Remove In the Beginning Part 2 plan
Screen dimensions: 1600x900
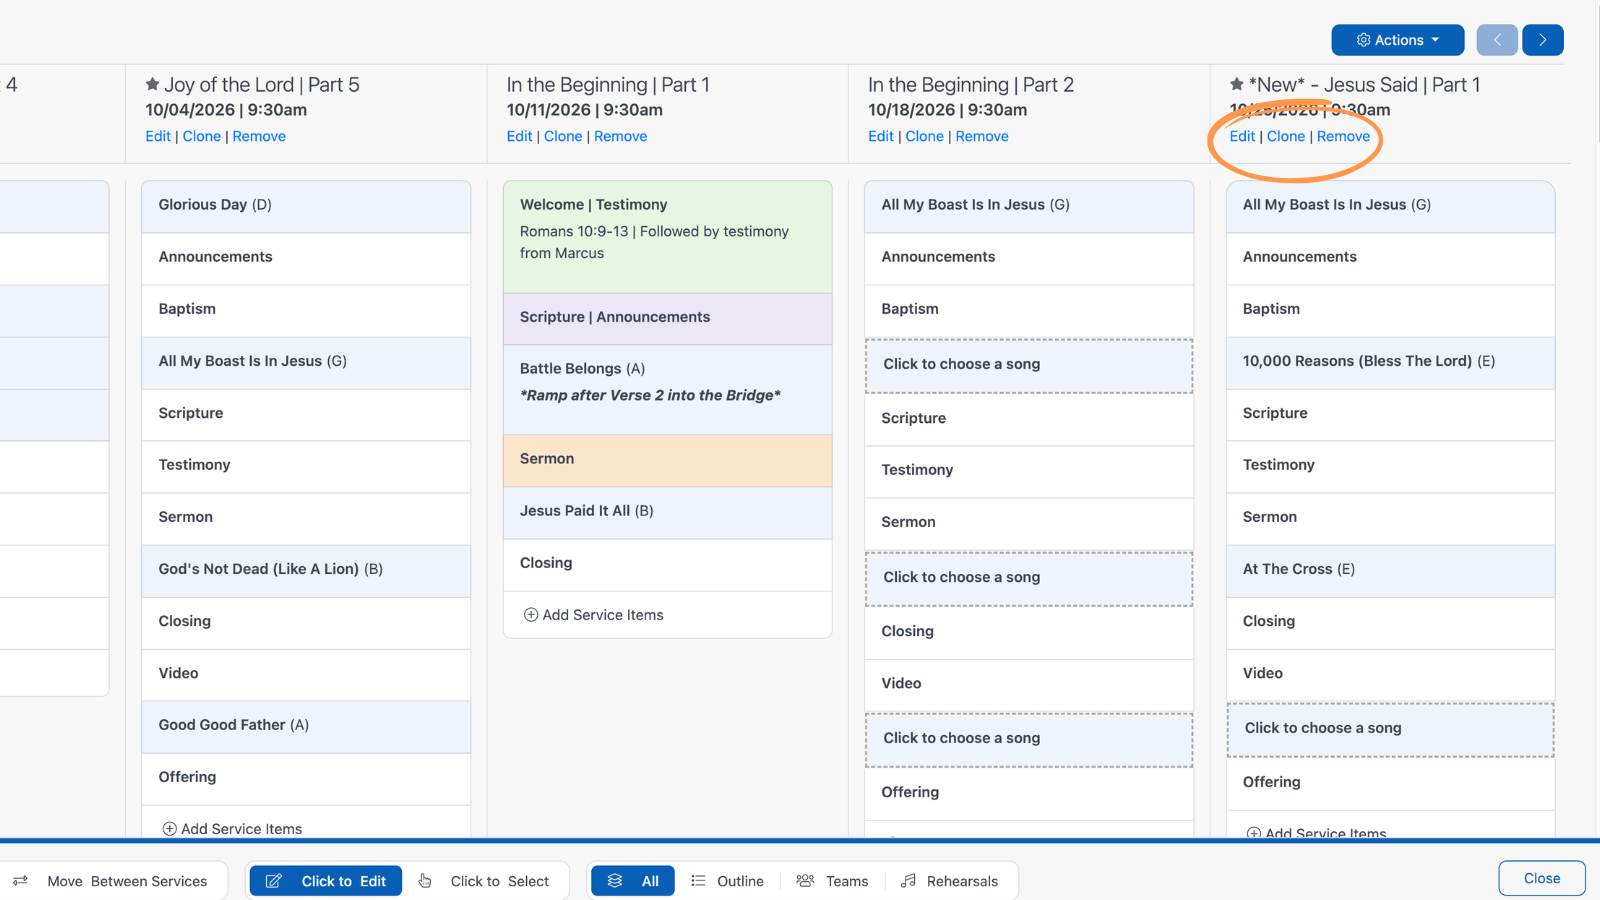click(982, 136)
